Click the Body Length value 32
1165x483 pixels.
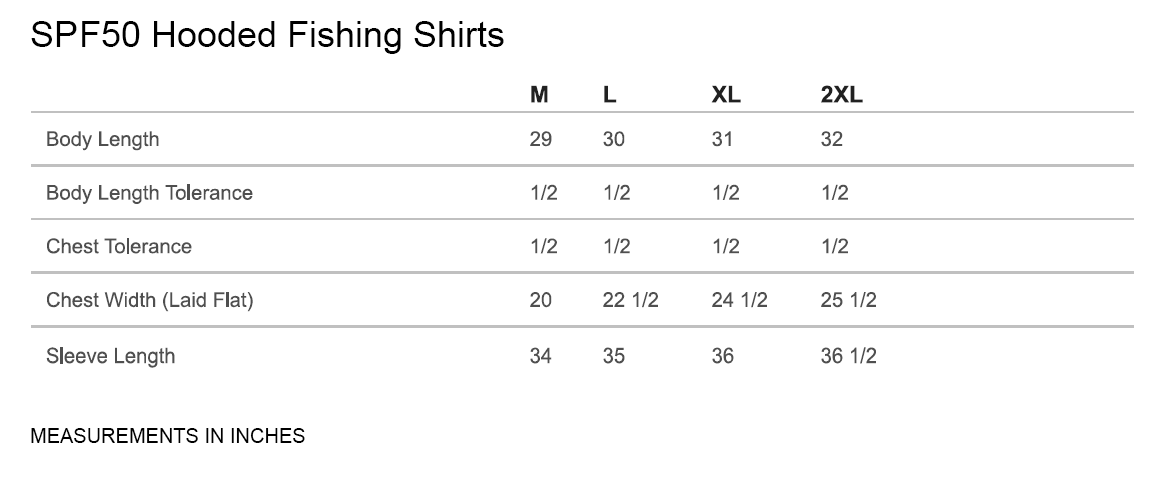tap(832, 139)
